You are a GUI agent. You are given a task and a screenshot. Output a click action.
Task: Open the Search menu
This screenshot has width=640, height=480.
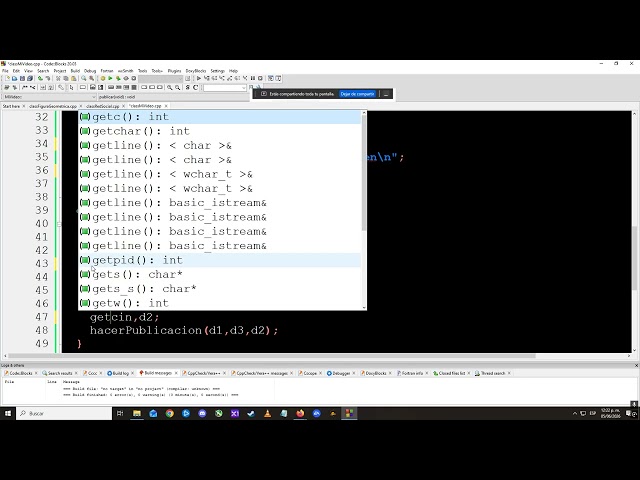43,71
